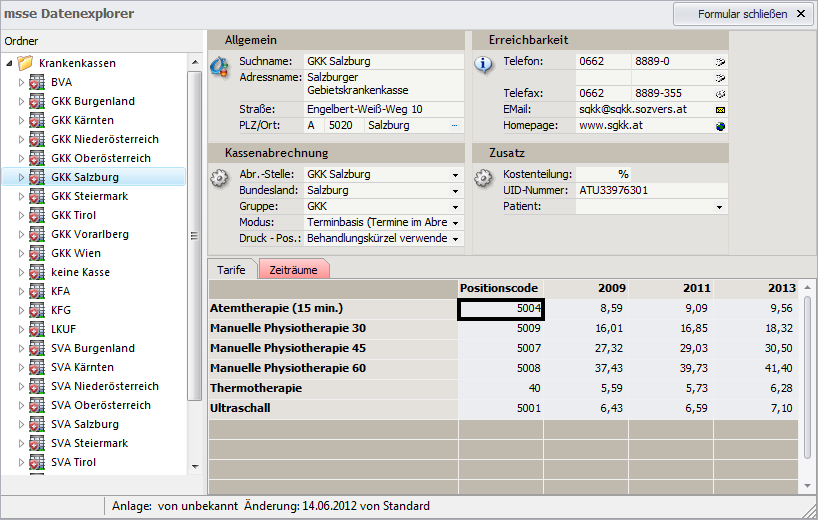Open the Patient dropdown
Screen dimensions: 818x520
tap(719, 207)
